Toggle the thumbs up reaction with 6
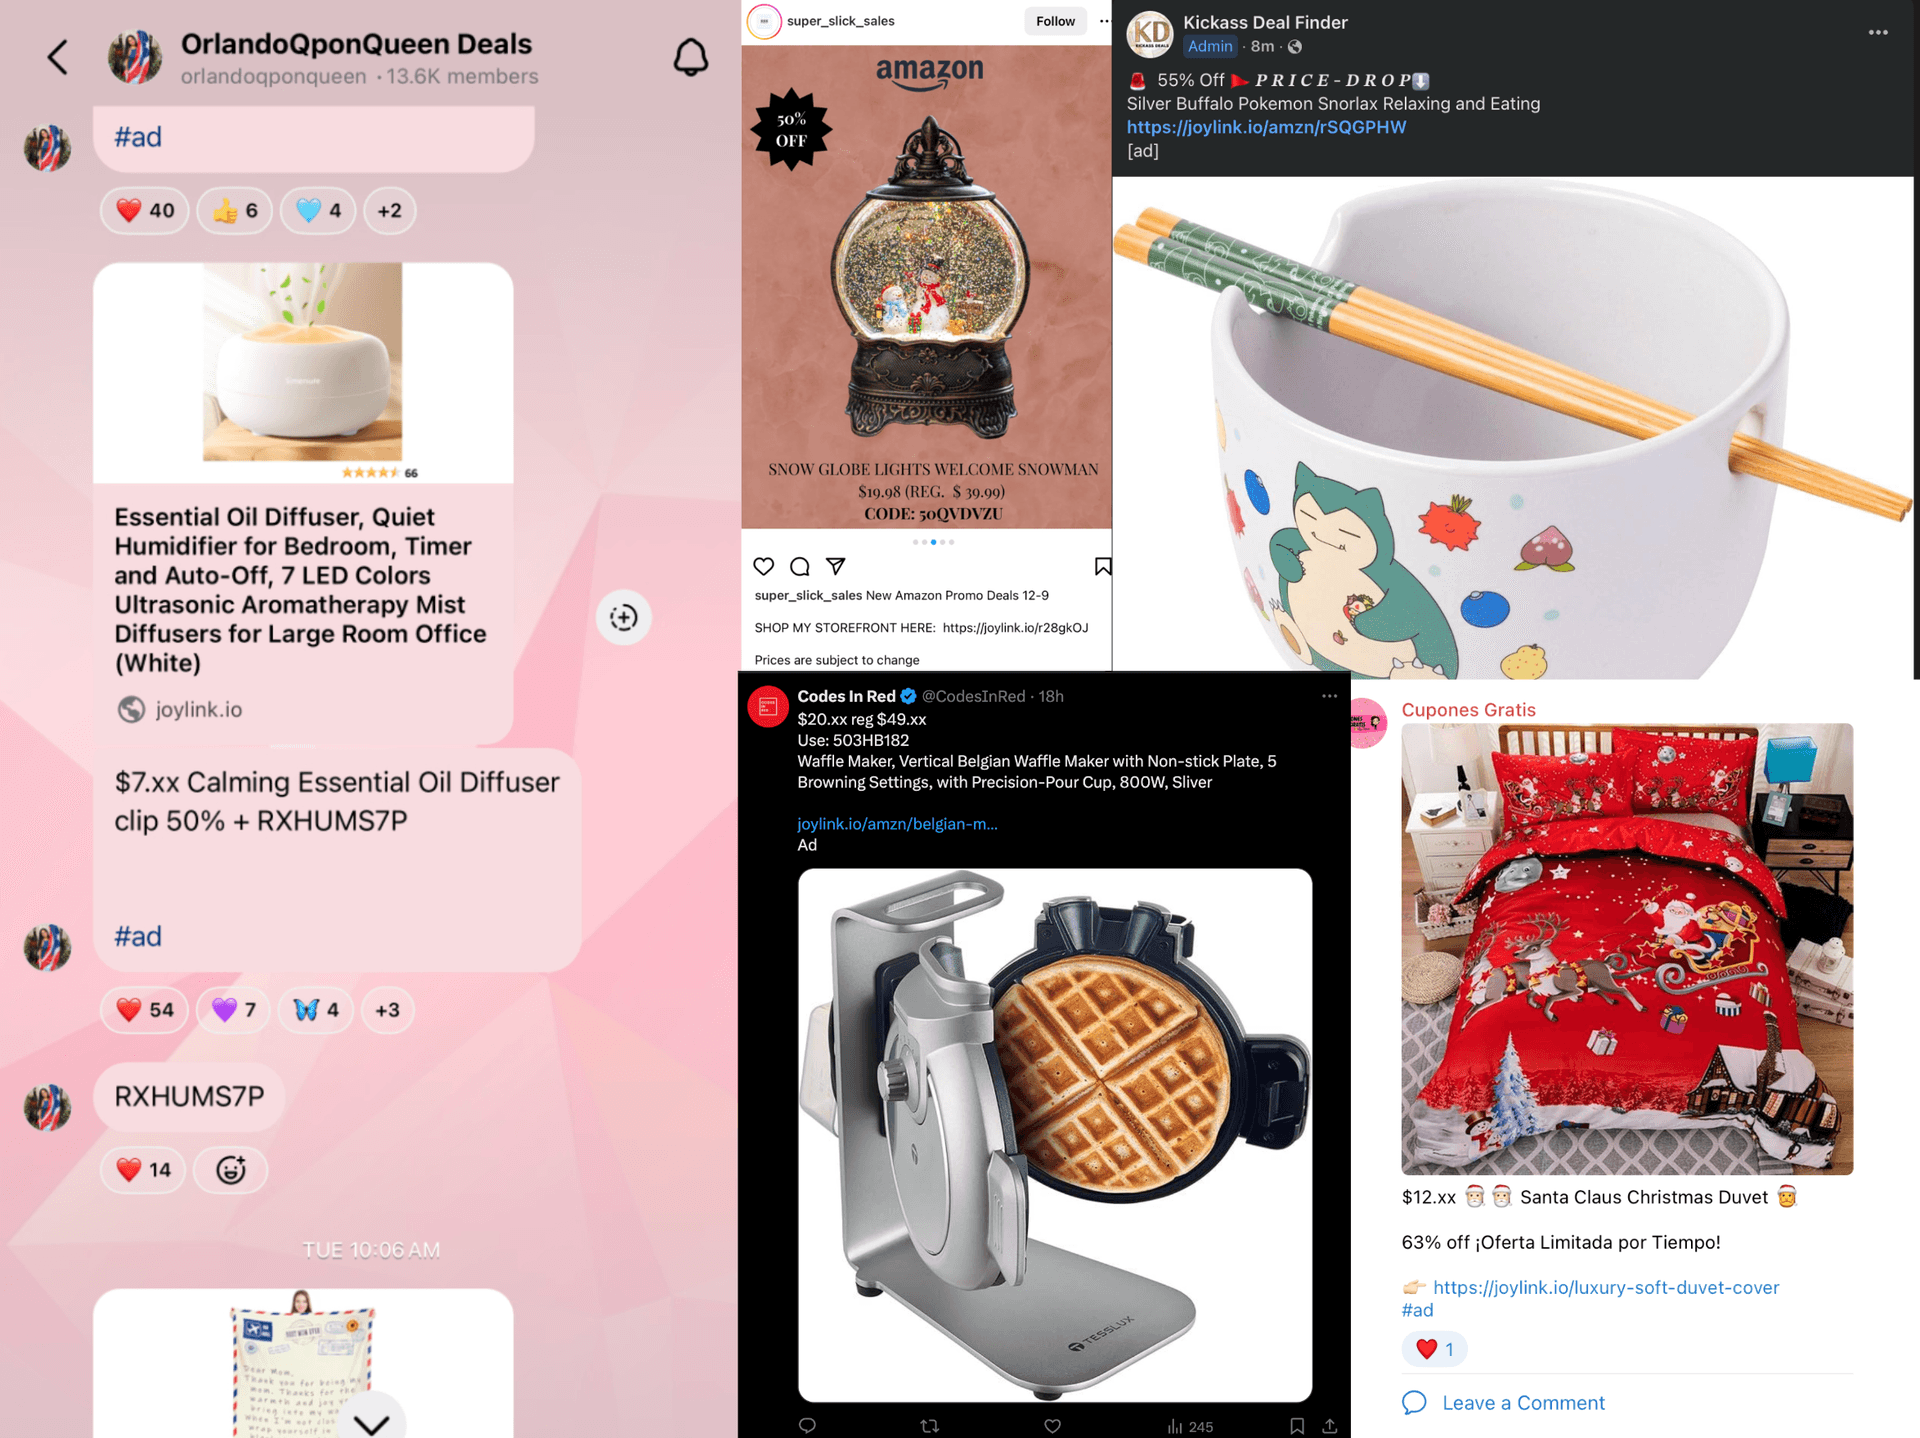The height and width of the screenshot is (1438, 1920). coord(235,210)
